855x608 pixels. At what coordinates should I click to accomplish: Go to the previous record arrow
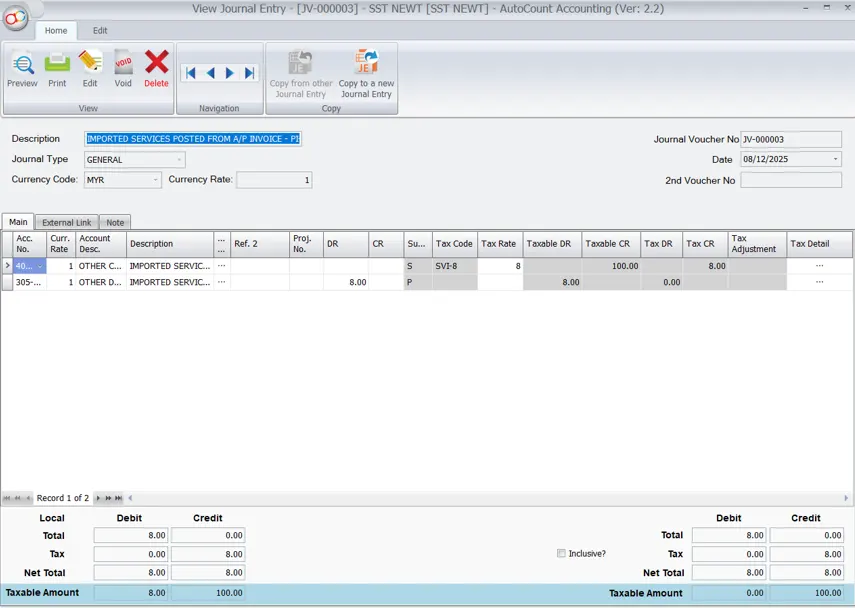coord(209,72)
